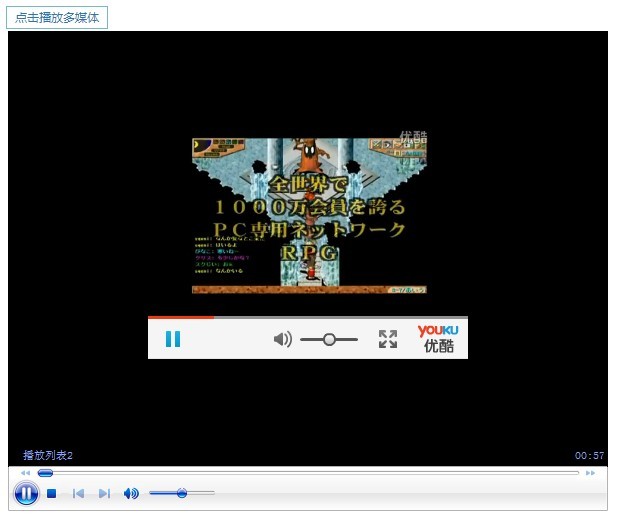This screenshot has height=525, width=634.
Task: Open the Youku 优酷 logo link
Action: point(438,338)
